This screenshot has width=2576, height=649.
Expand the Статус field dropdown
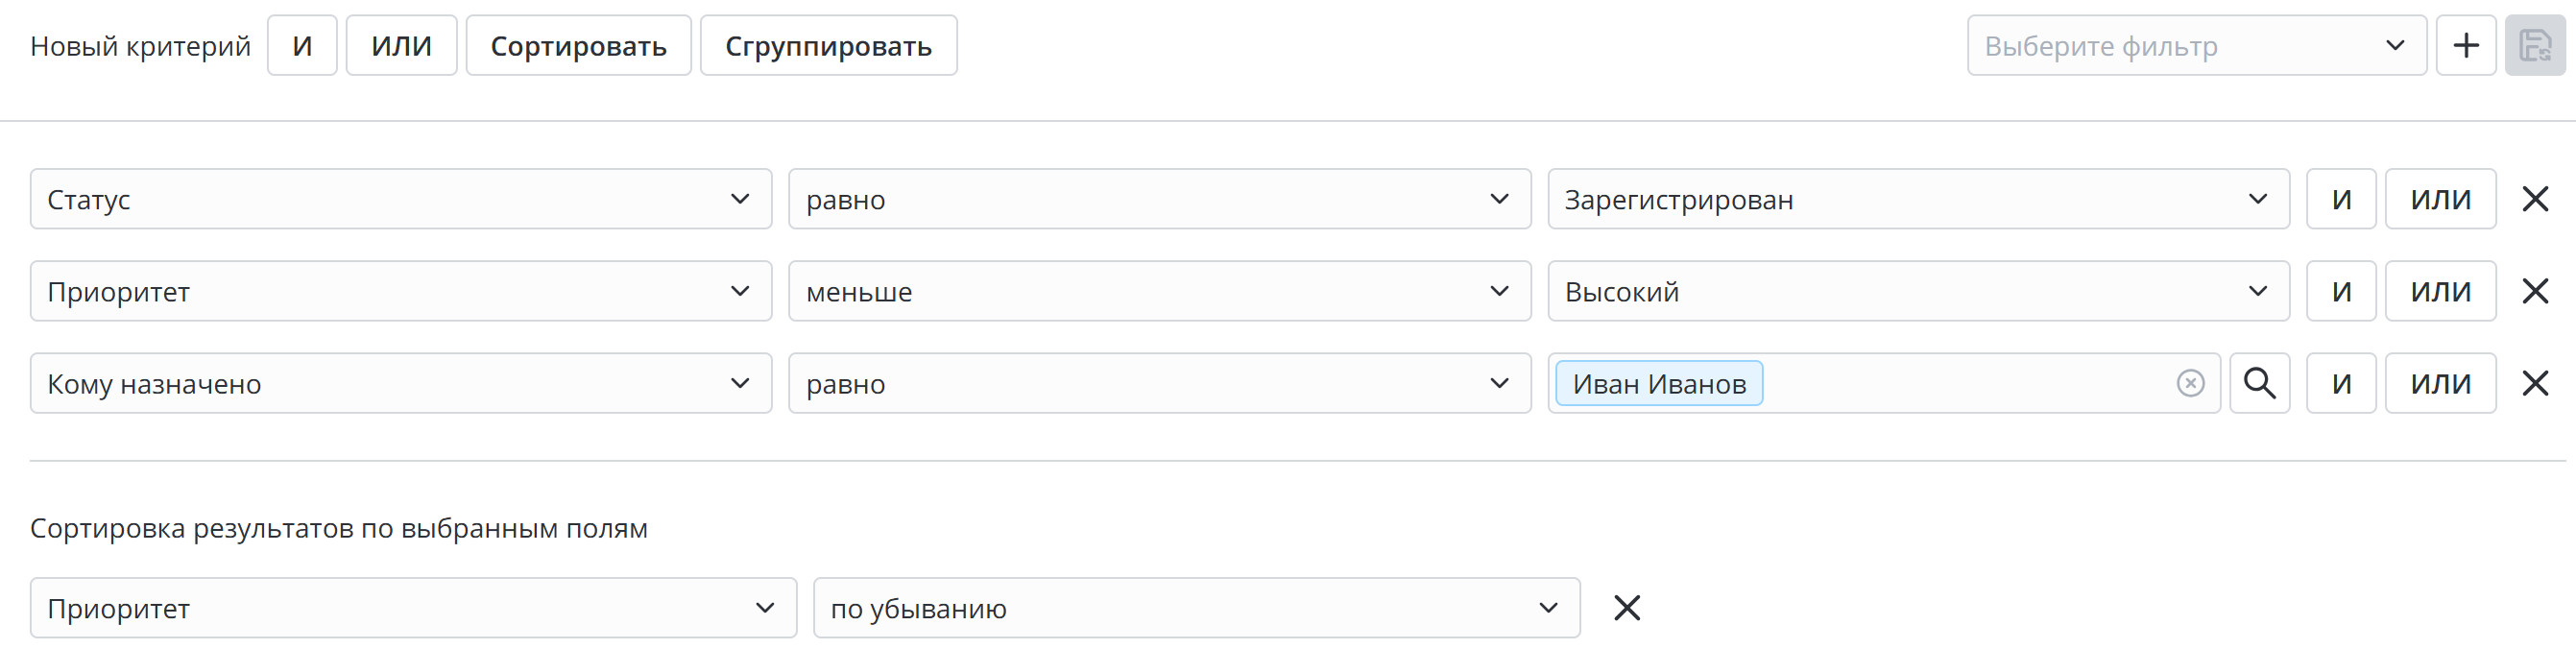pyautogui.click(x=400, y=199)
